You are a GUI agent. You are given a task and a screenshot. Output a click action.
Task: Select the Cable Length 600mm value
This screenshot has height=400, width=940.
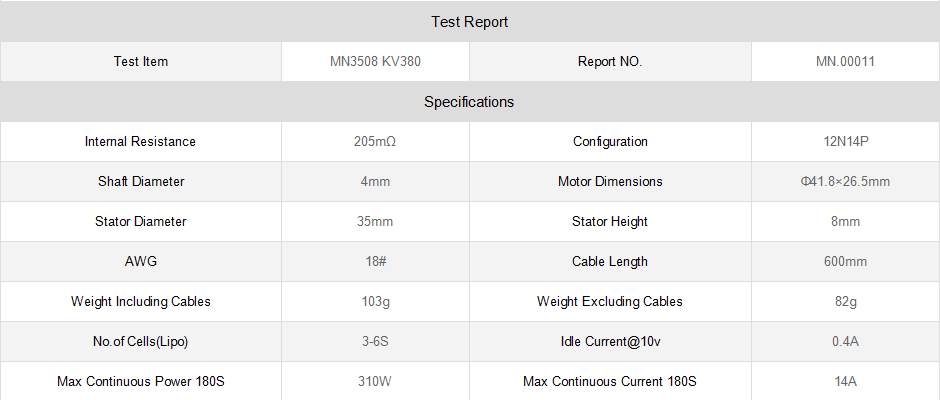[x=845, y=261]
